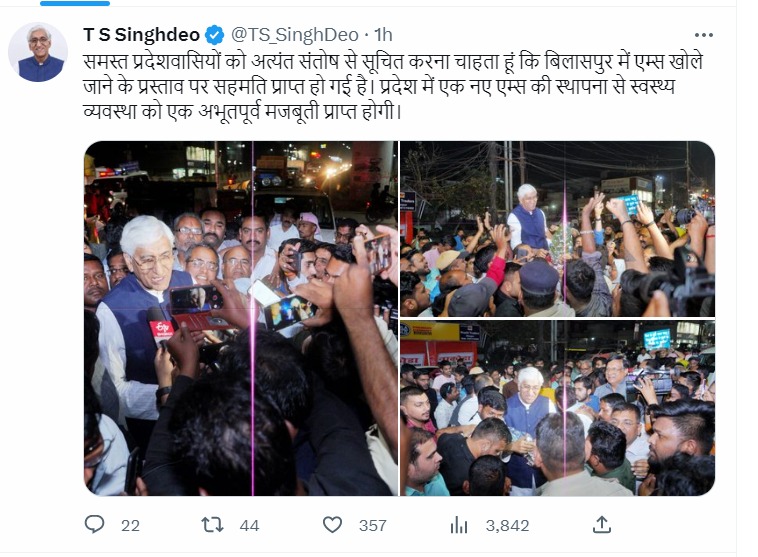
Task: Open the top right photo
Action: (557, 229)
